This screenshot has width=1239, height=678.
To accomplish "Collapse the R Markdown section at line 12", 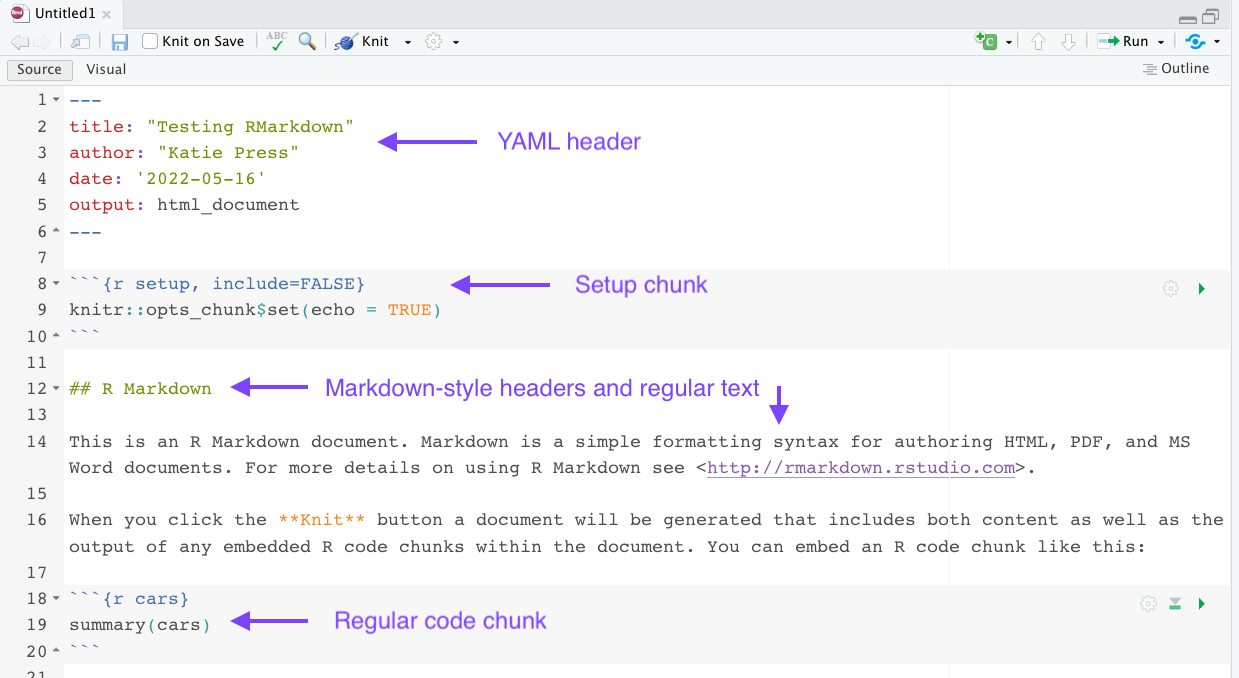I will pyautogui.click(x=56, y=389).
